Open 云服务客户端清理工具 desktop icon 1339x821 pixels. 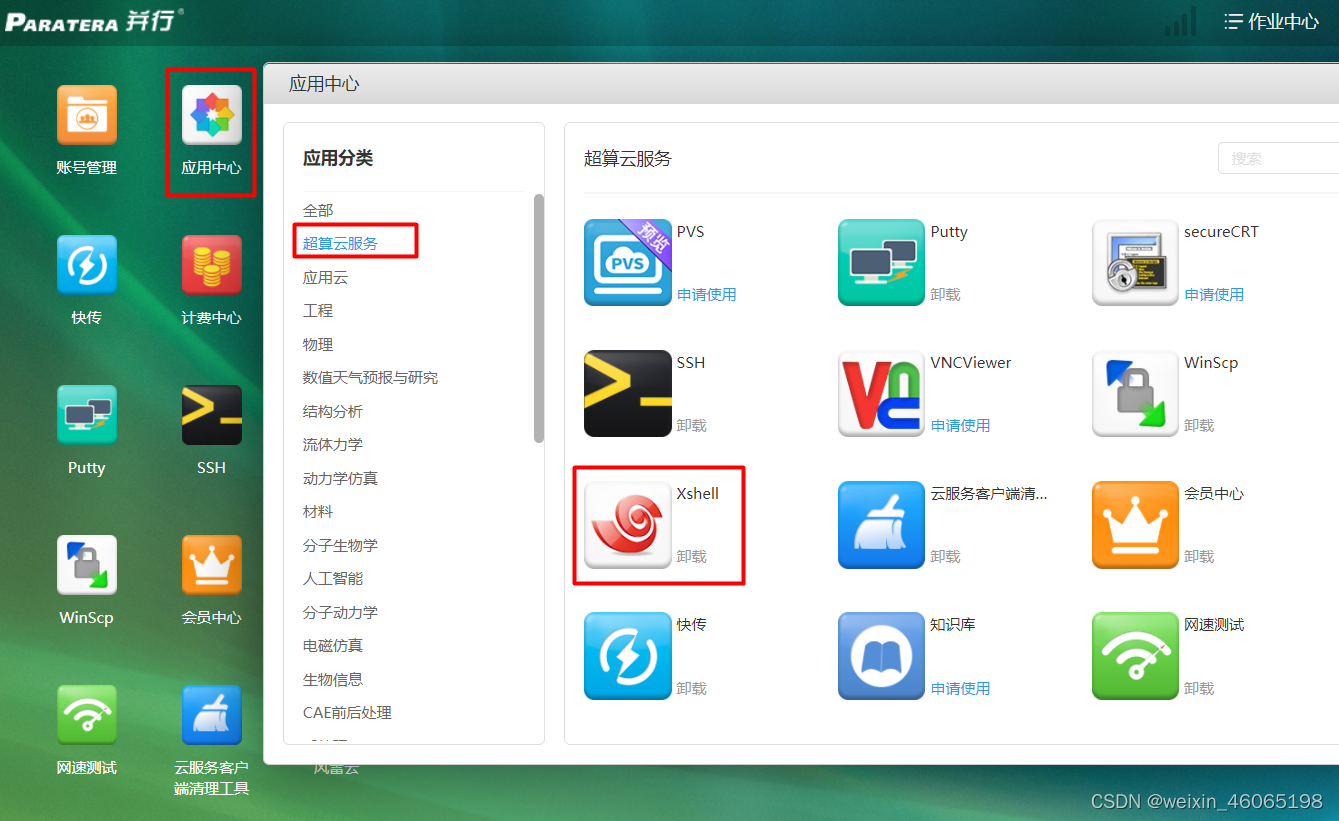pos(211,715)
